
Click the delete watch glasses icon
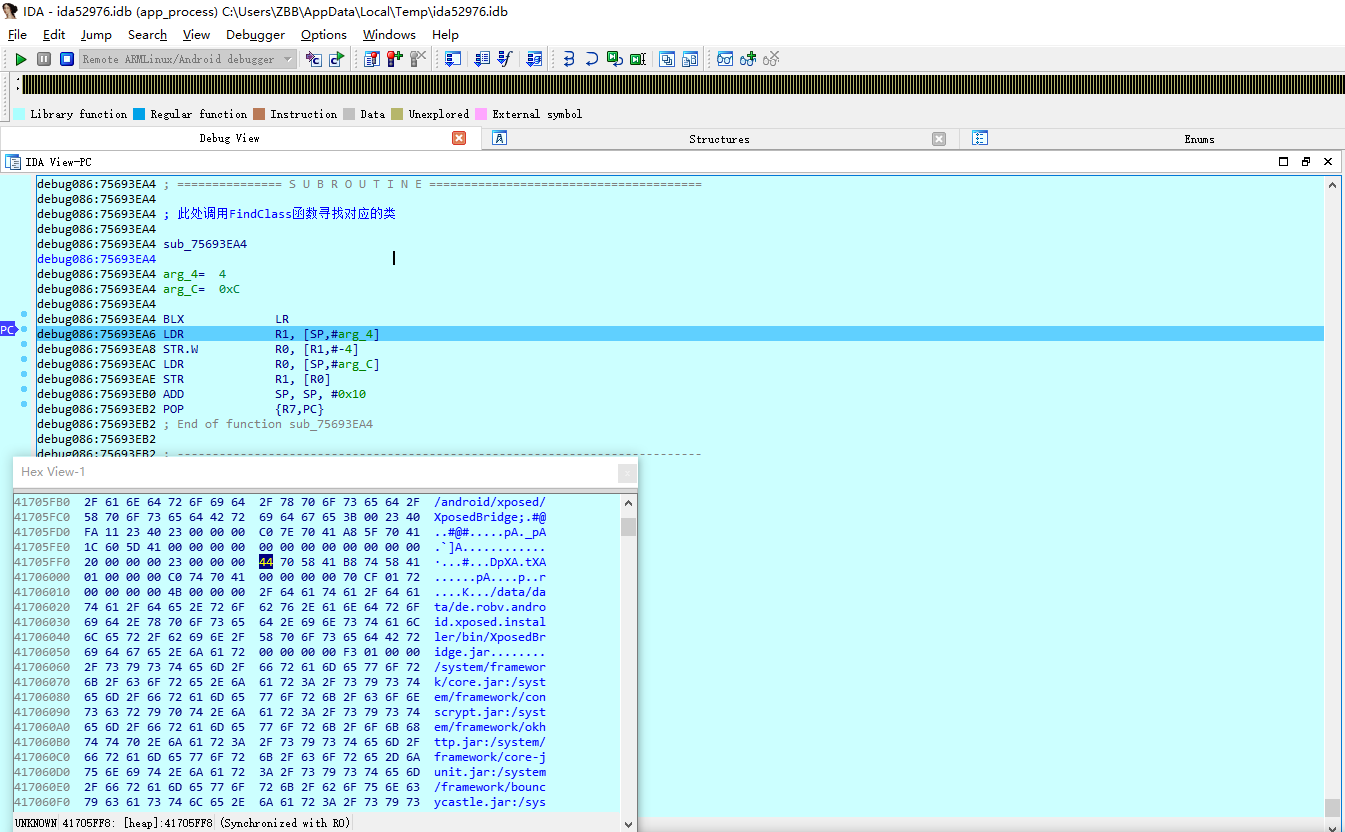771,59
